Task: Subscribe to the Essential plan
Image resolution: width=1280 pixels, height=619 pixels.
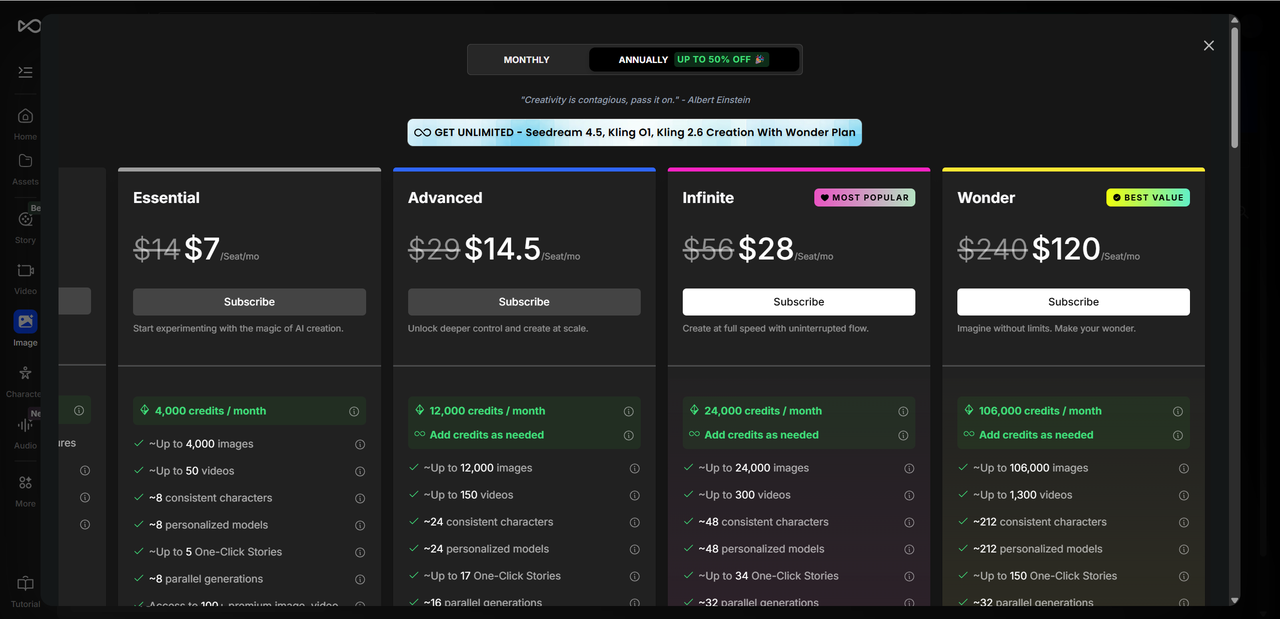Action: pos(249,302)
